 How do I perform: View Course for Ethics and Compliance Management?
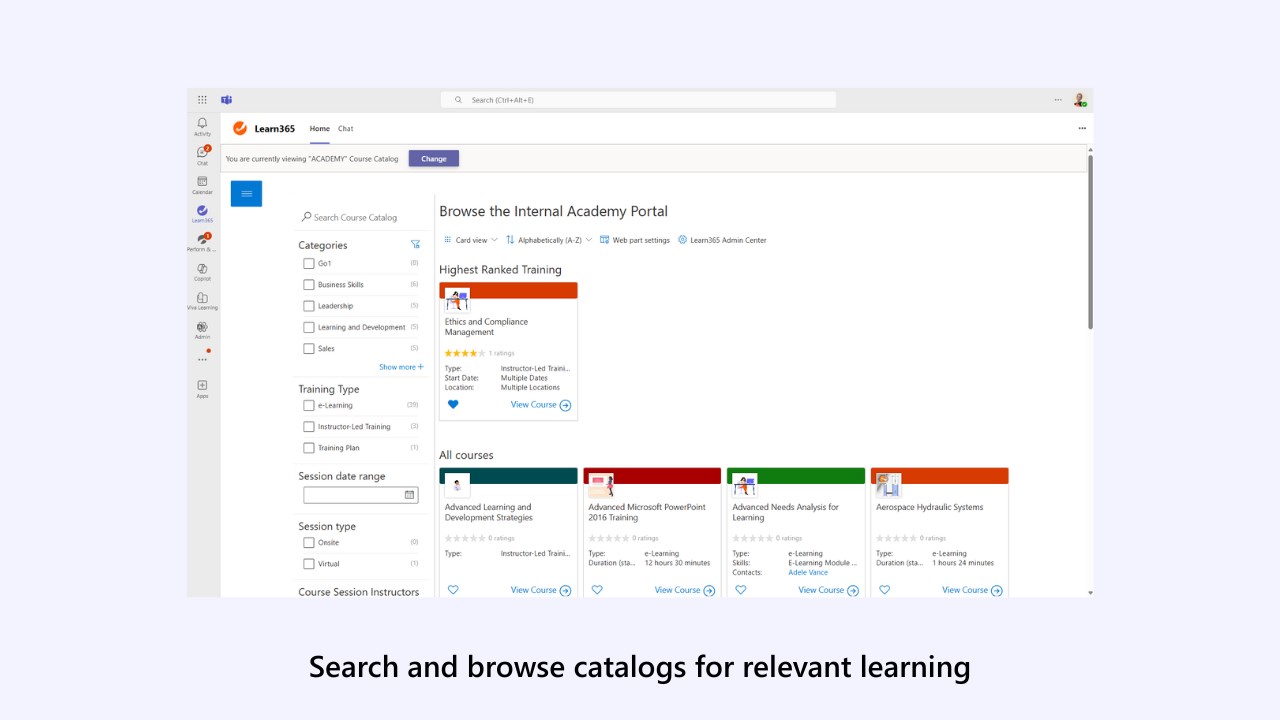(541, 405)
